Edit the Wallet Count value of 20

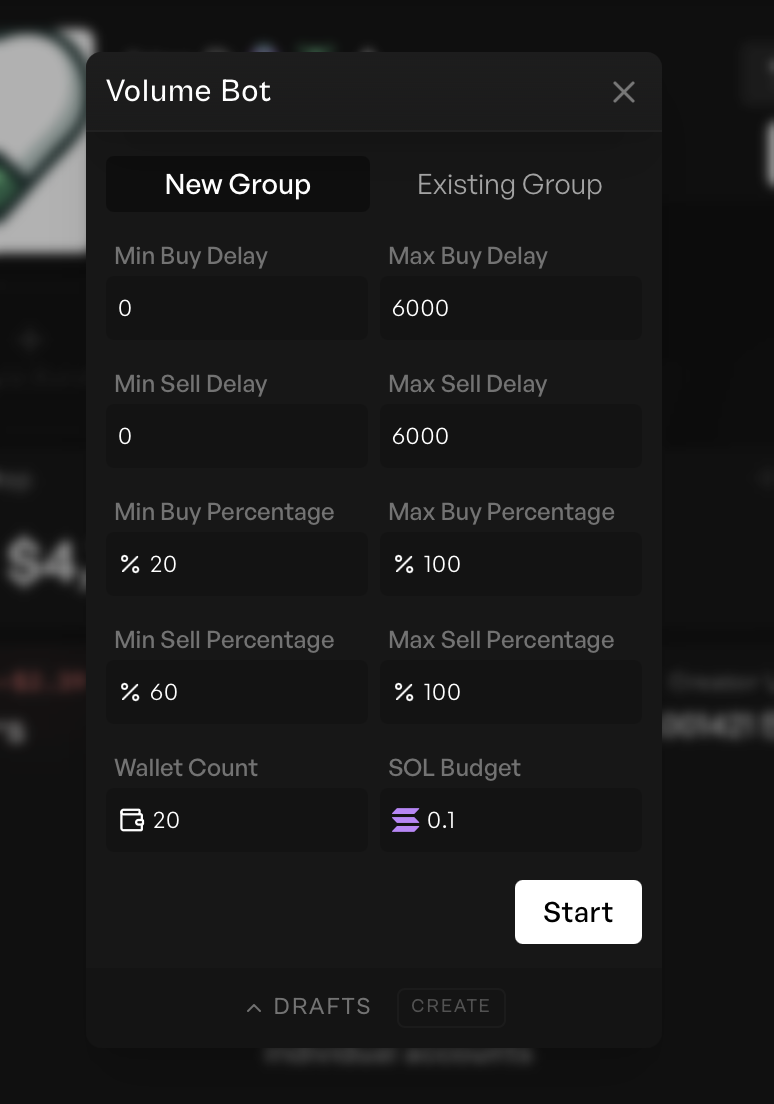coord(237,820)
